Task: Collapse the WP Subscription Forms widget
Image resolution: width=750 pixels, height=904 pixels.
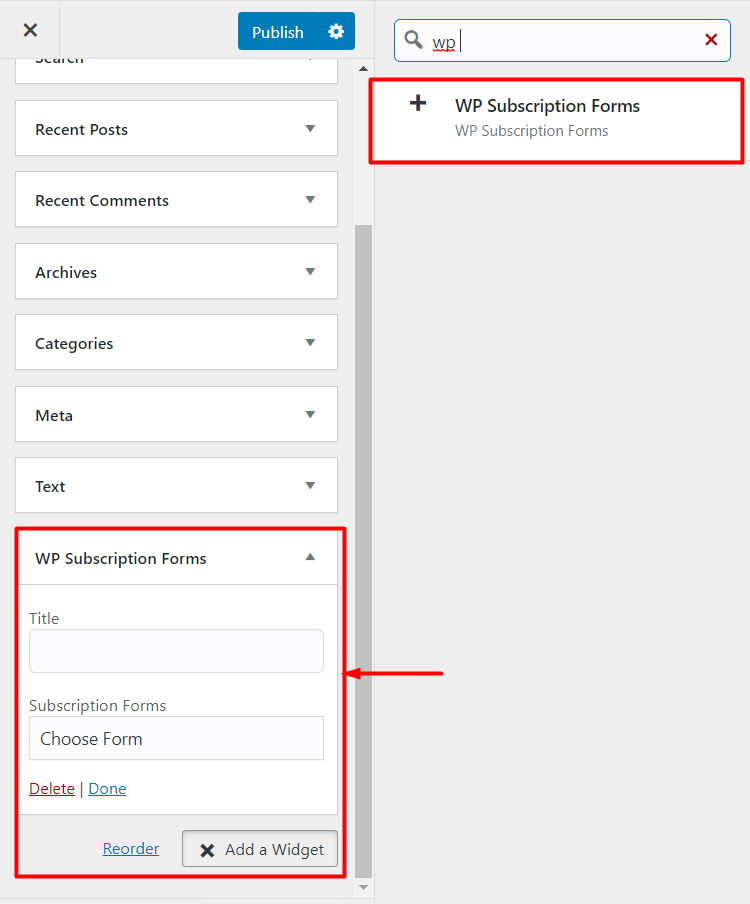Action: (310, 557)
